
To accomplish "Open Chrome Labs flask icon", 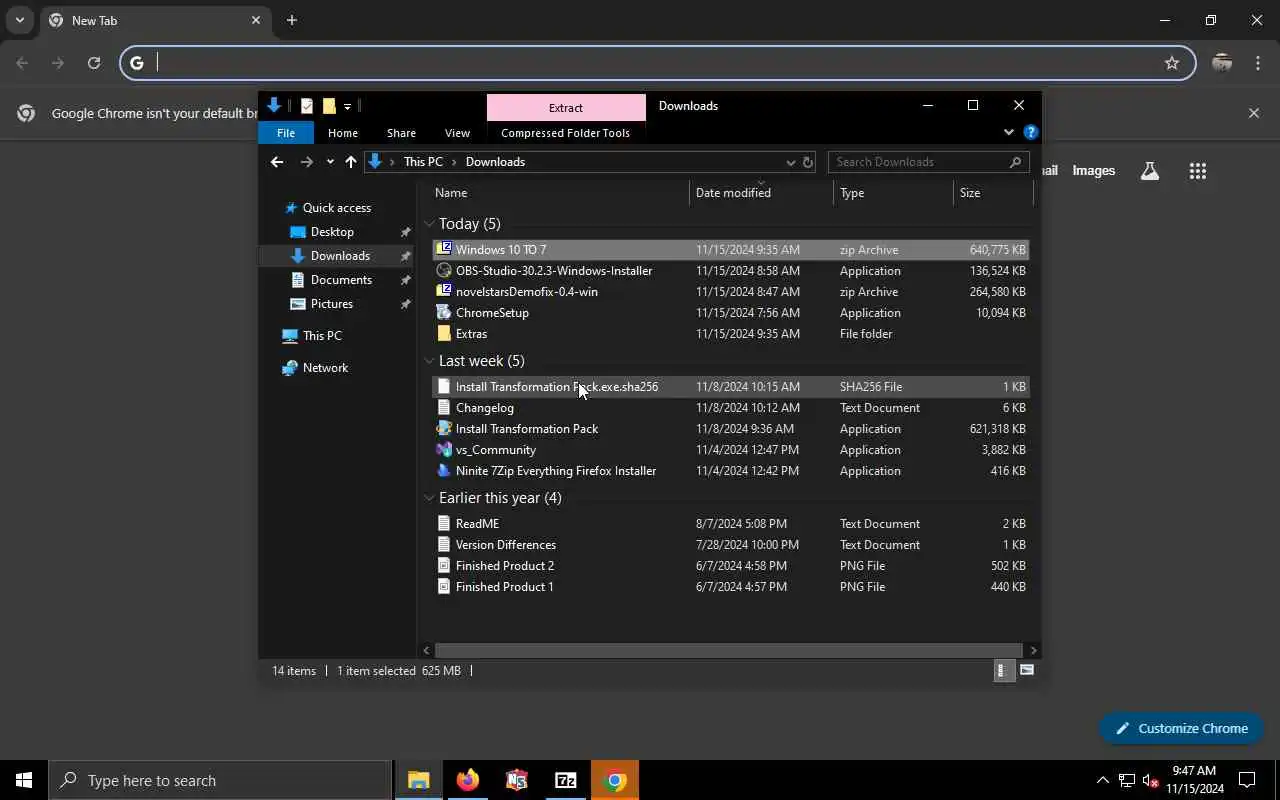I will (1150, 171).
